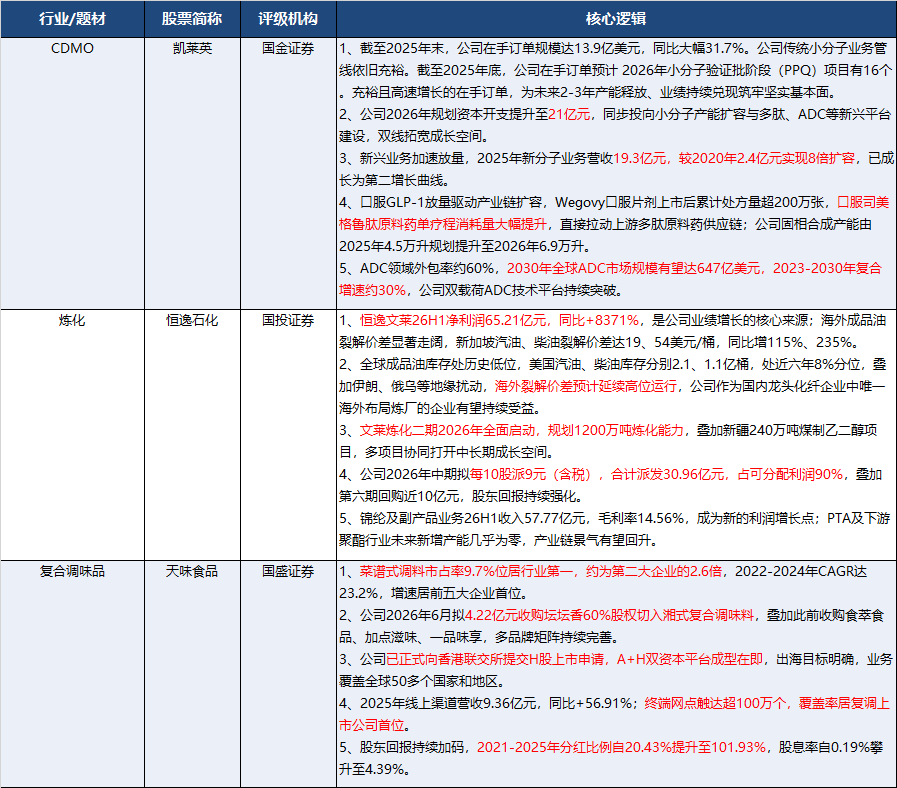
Task: Click the line 2025年线上渠道营收9.36亿元
Action: 614,703
